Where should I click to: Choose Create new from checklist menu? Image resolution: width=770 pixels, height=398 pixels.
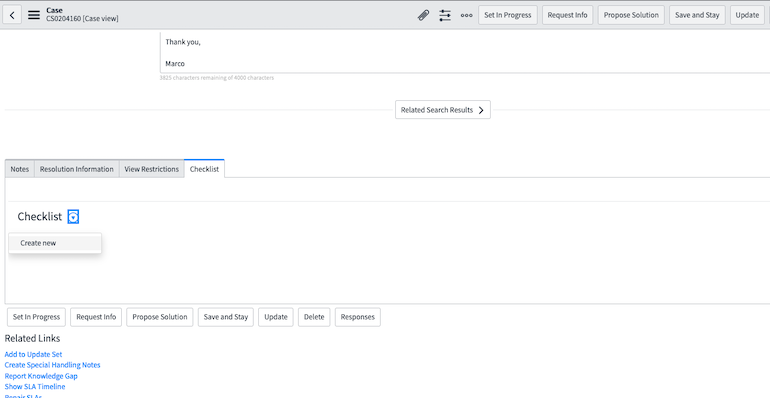55,243
